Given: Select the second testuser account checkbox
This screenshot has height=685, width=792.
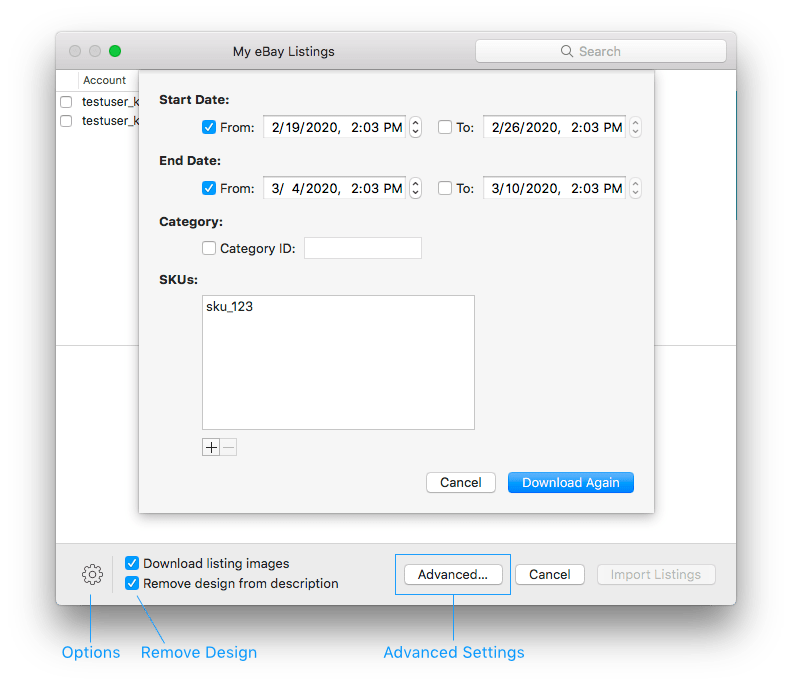Looking at the screenshot, I should pos(66,121).
